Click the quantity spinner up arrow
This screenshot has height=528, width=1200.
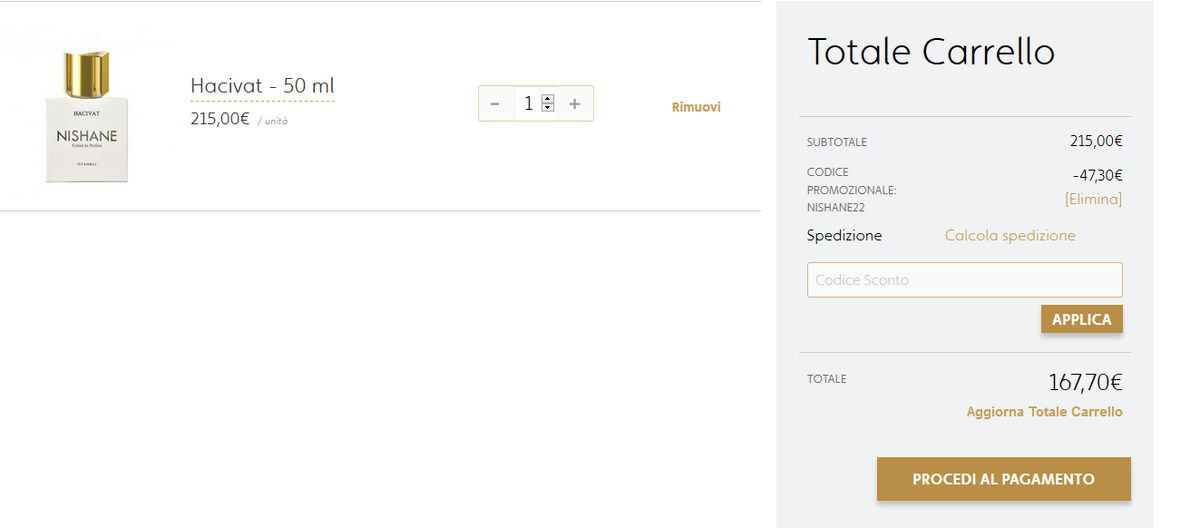tap(547, 99)
